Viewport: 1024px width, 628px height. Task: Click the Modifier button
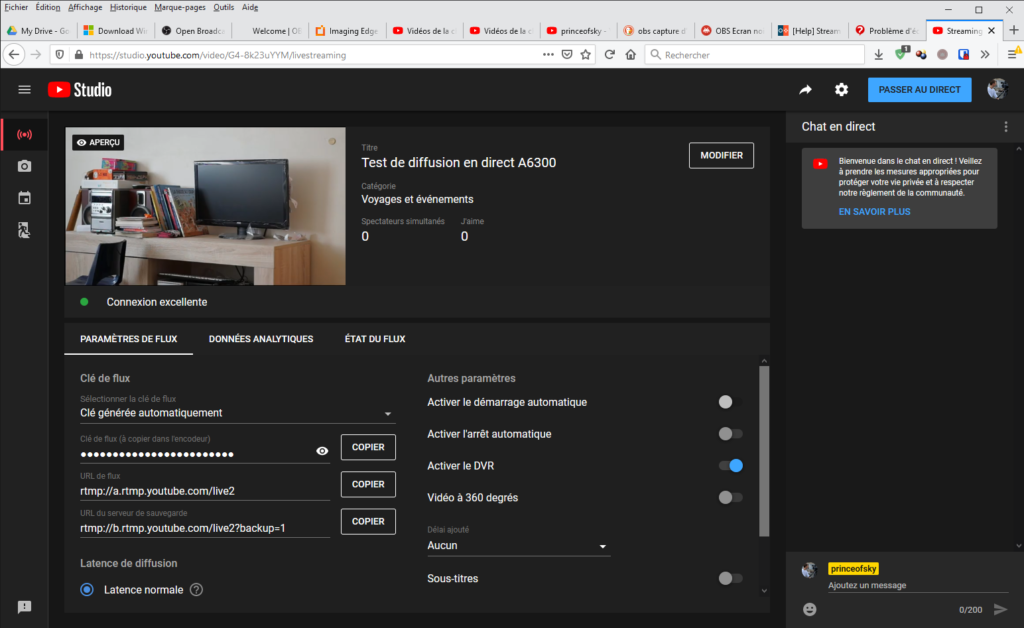tap(721, 156)
